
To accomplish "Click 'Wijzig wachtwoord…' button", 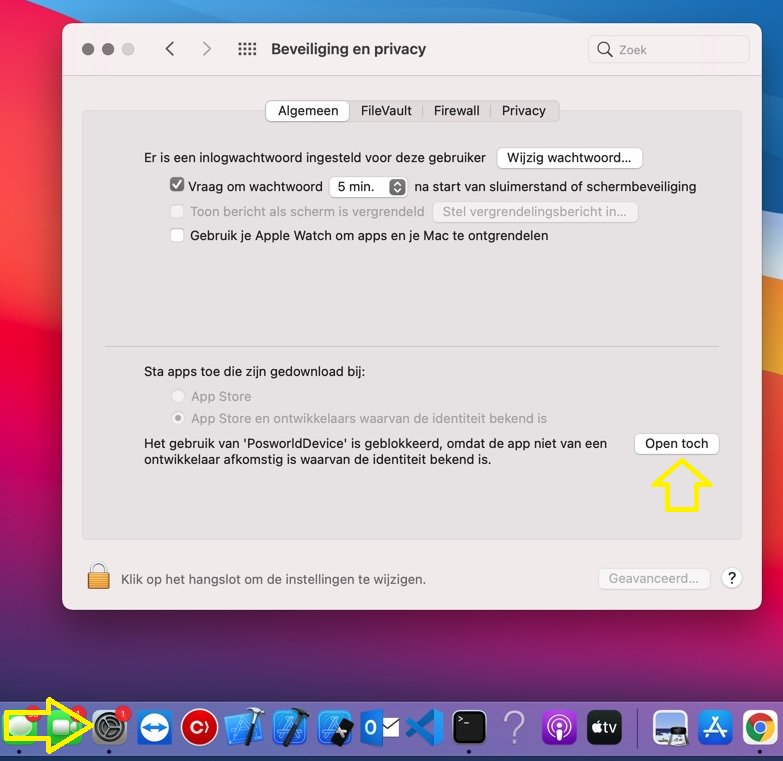I will click(569, 158).
